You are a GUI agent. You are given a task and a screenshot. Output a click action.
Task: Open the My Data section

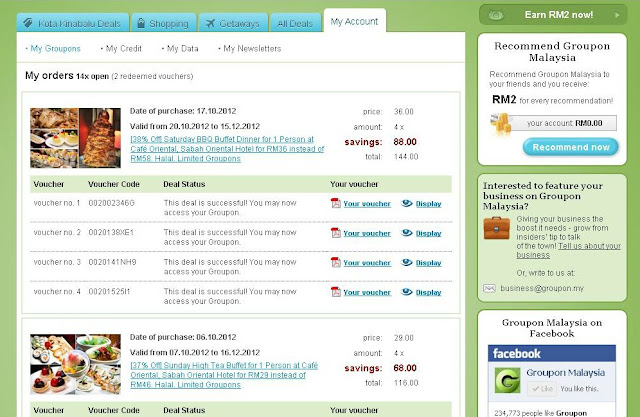pos(180,49)
